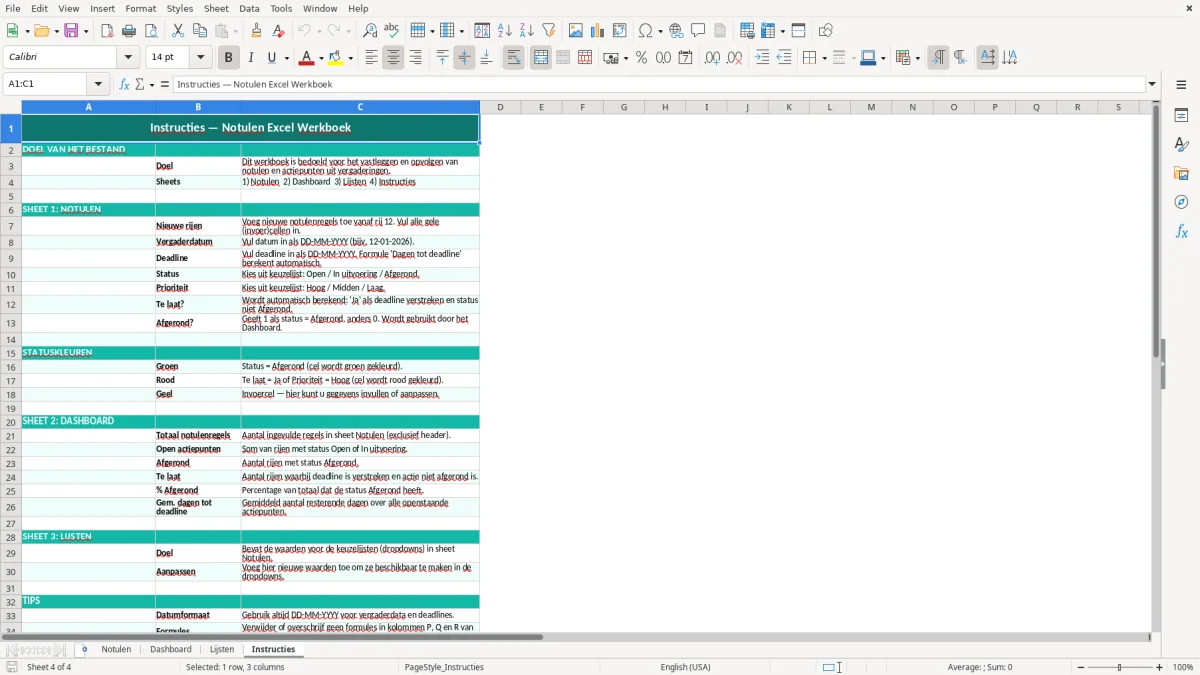The image size is (1200, 675).
Task: Cut the selection with the scissors icon
Action: coord(178,31)
